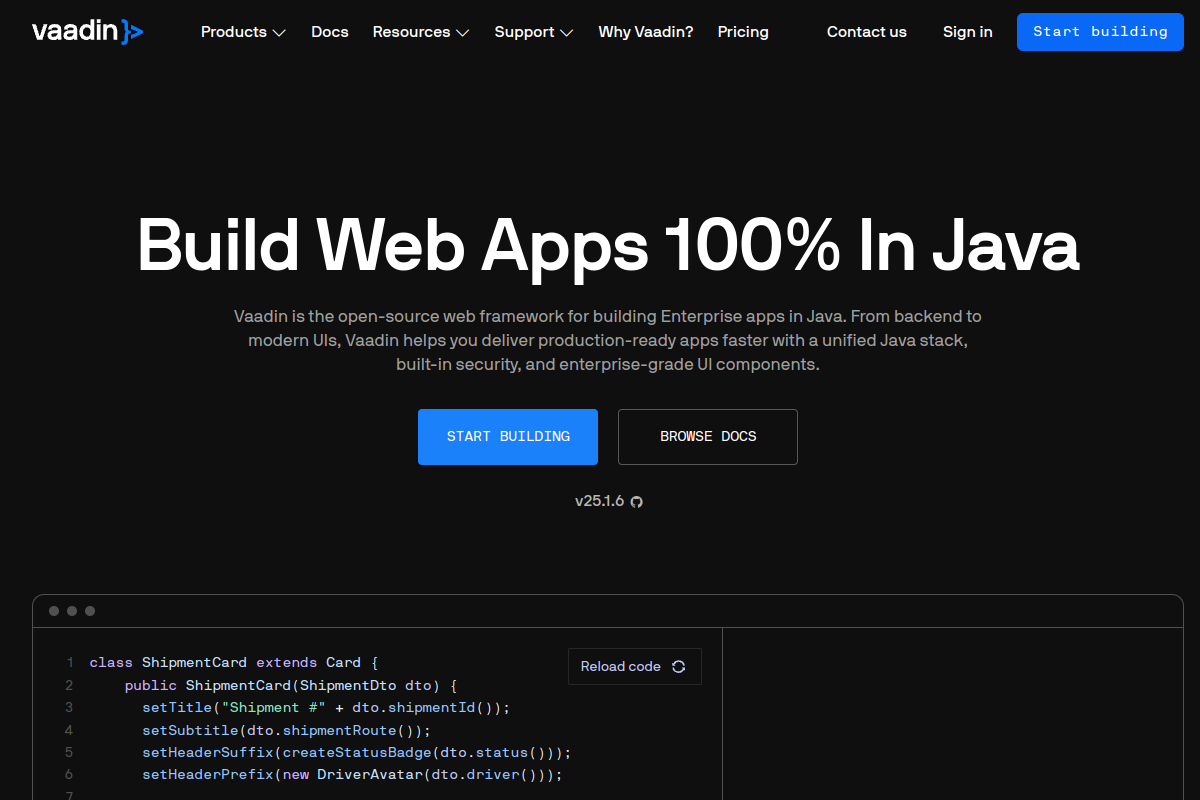Open the GitHub icon beside v25.1.6

pos(636,501)
